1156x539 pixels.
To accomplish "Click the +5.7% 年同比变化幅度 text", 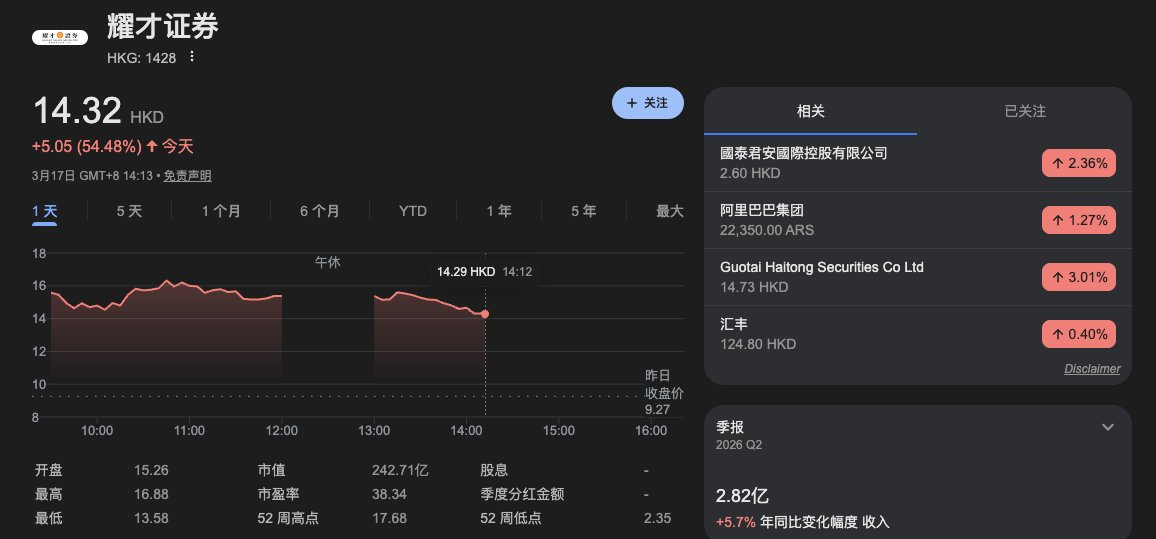I will pos(802,522).
